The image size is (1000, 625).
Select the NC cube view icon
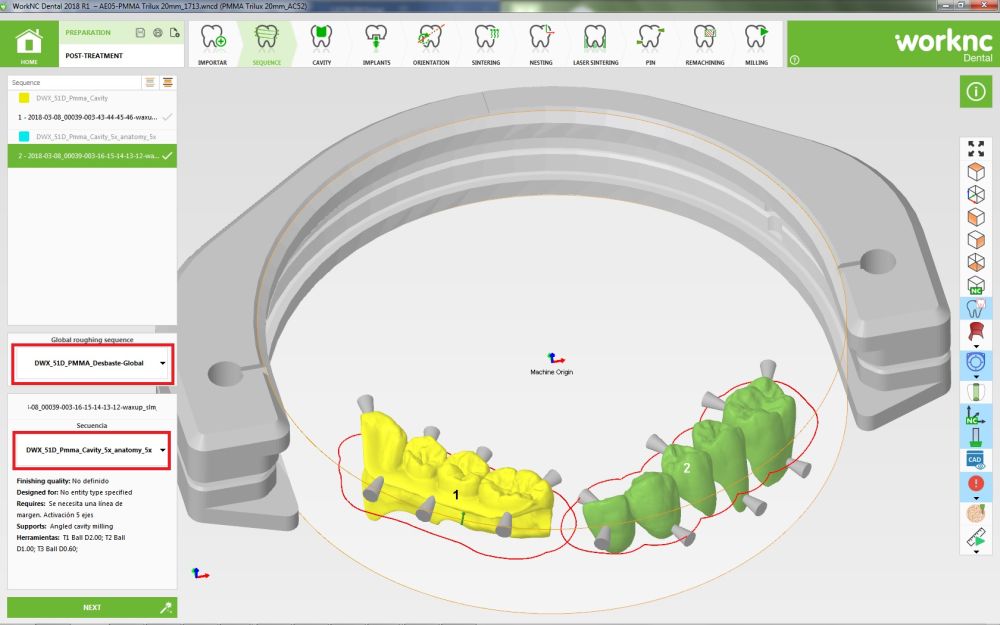(976, 285)
